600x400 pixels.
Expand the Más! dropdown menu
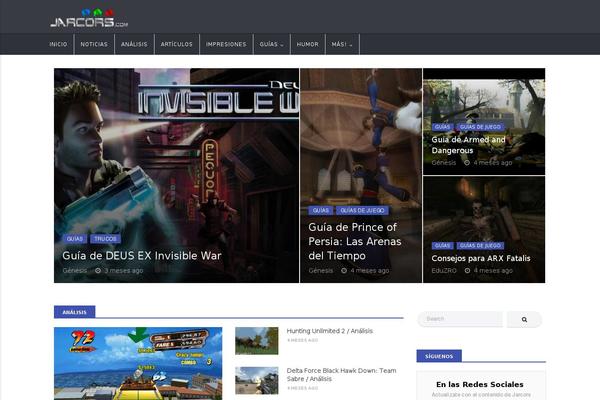click(342, 44)
